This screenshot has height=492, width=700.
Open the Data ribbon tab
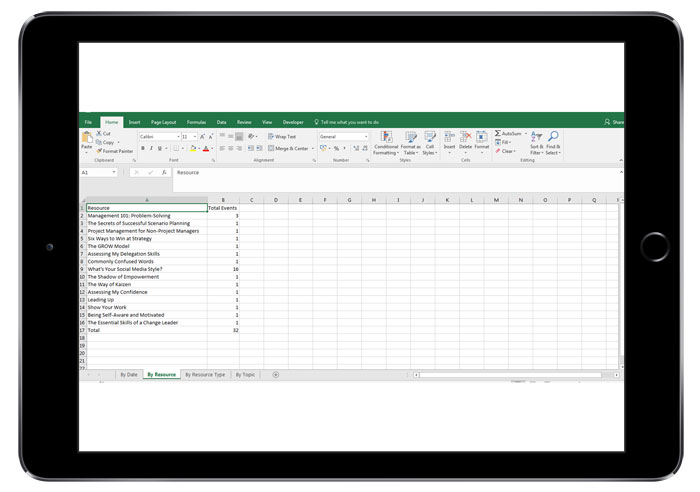point(221,122)
